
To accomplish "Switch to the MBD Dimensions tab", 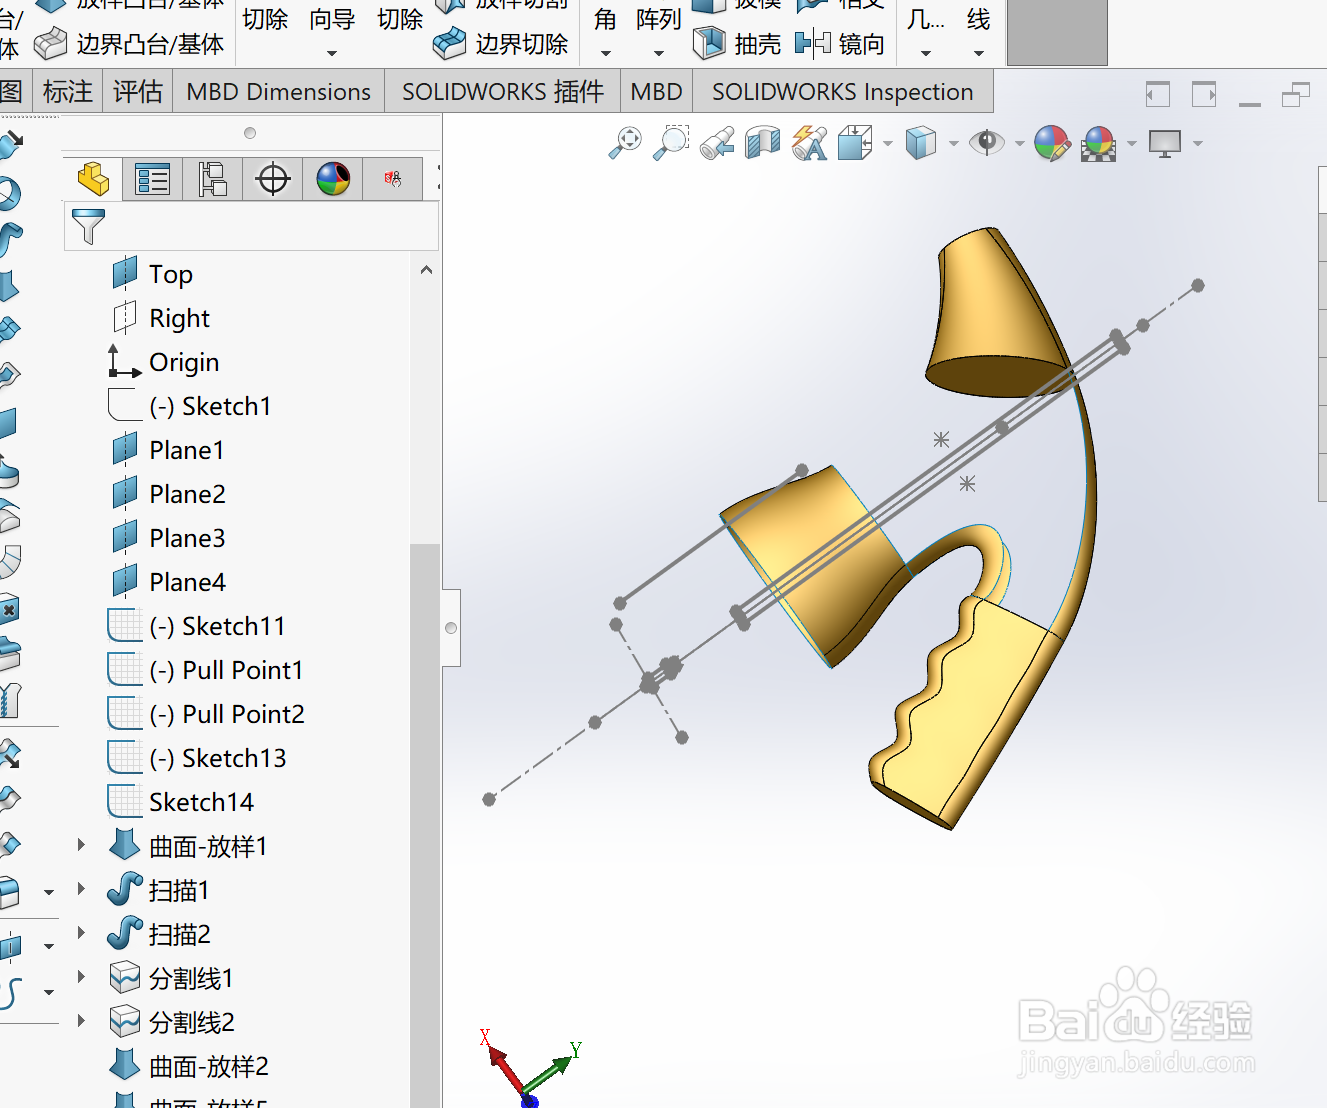I will 278,92.
